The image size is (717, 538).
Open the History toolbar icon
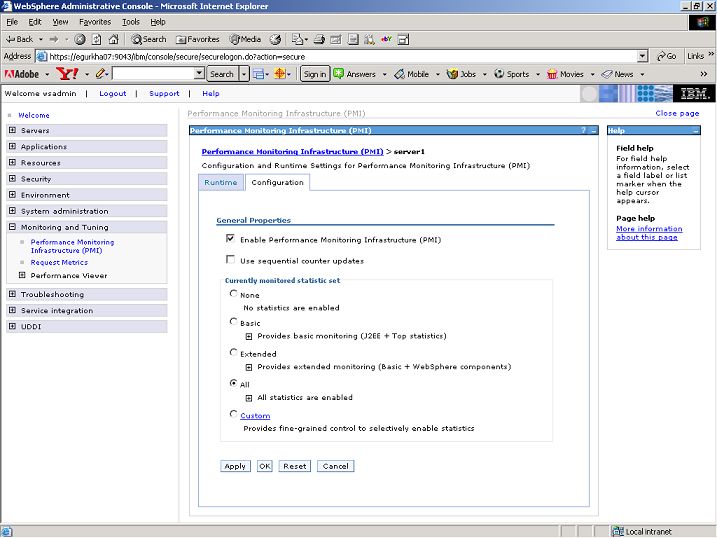coord(275,39)
